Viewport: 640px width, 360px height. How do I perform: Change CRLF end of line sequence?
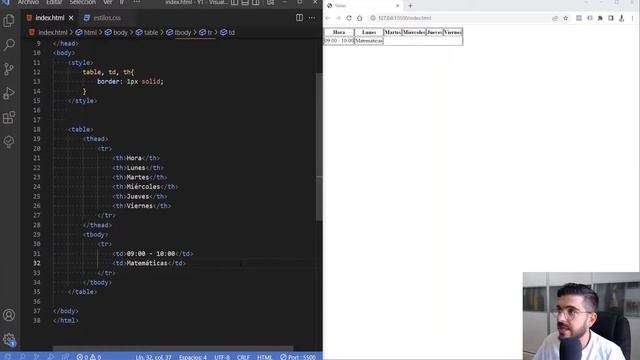coord(243,357)
